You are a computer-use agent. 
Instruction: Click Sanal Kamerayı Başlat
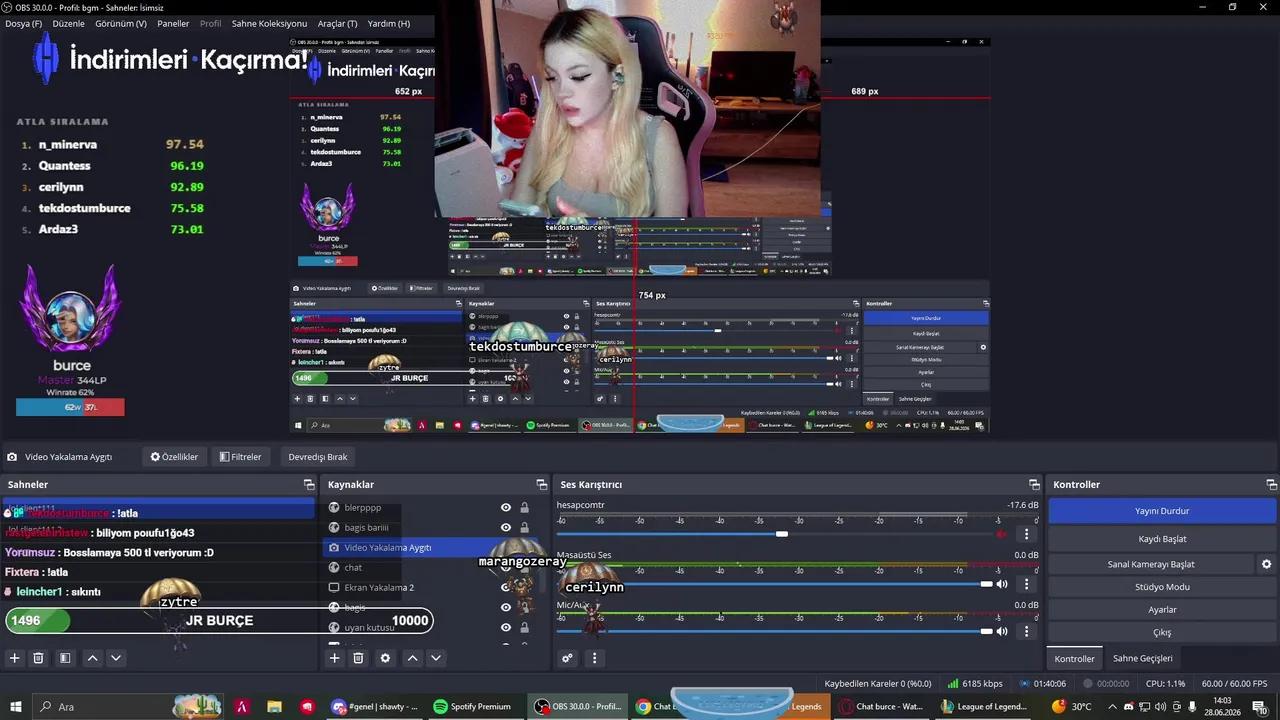[x=1151, y=564]
